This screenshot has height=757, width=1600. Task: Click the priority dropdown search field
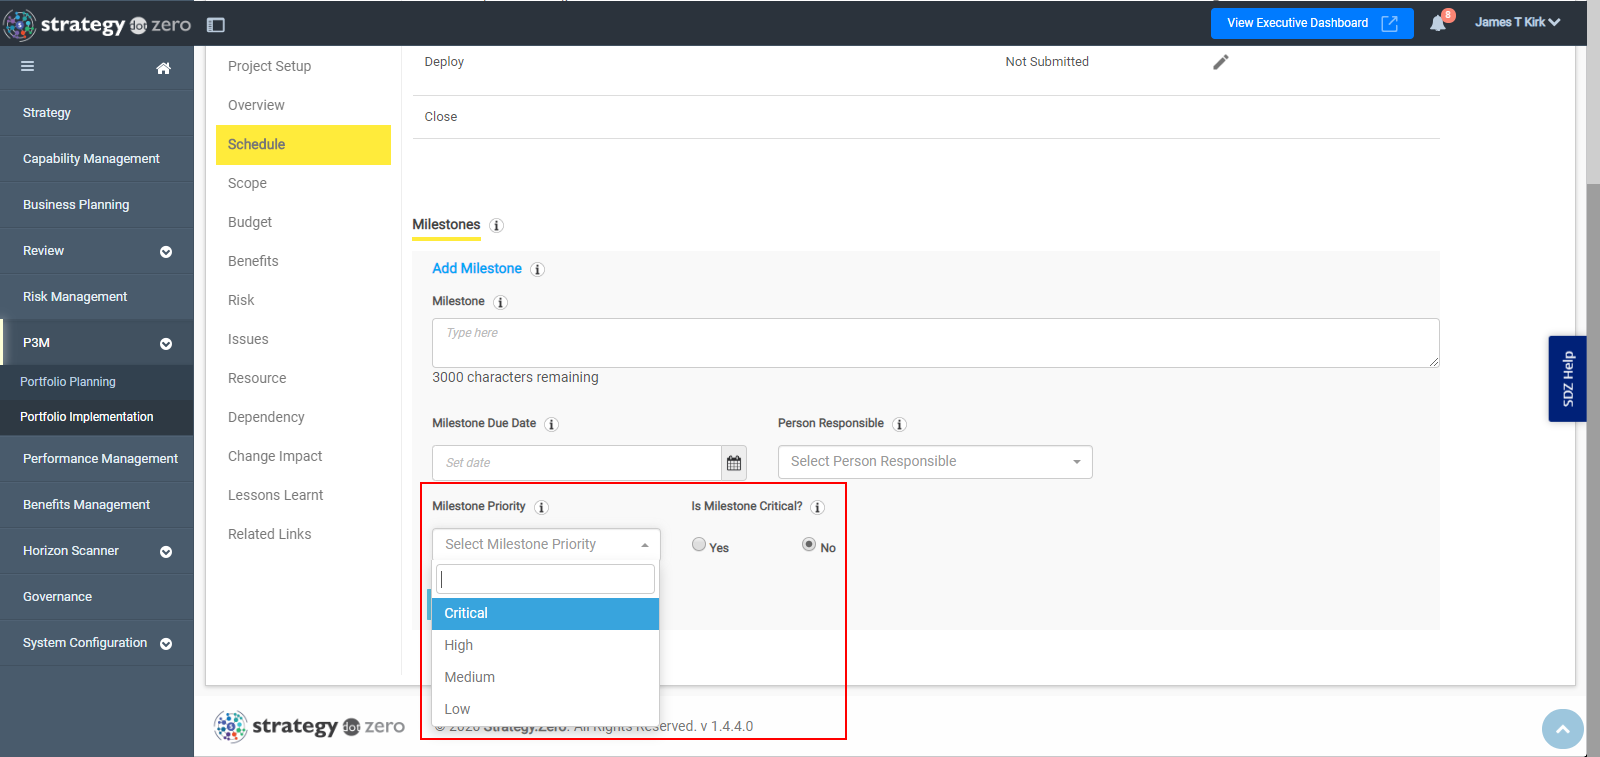click(x=545, y=580)
